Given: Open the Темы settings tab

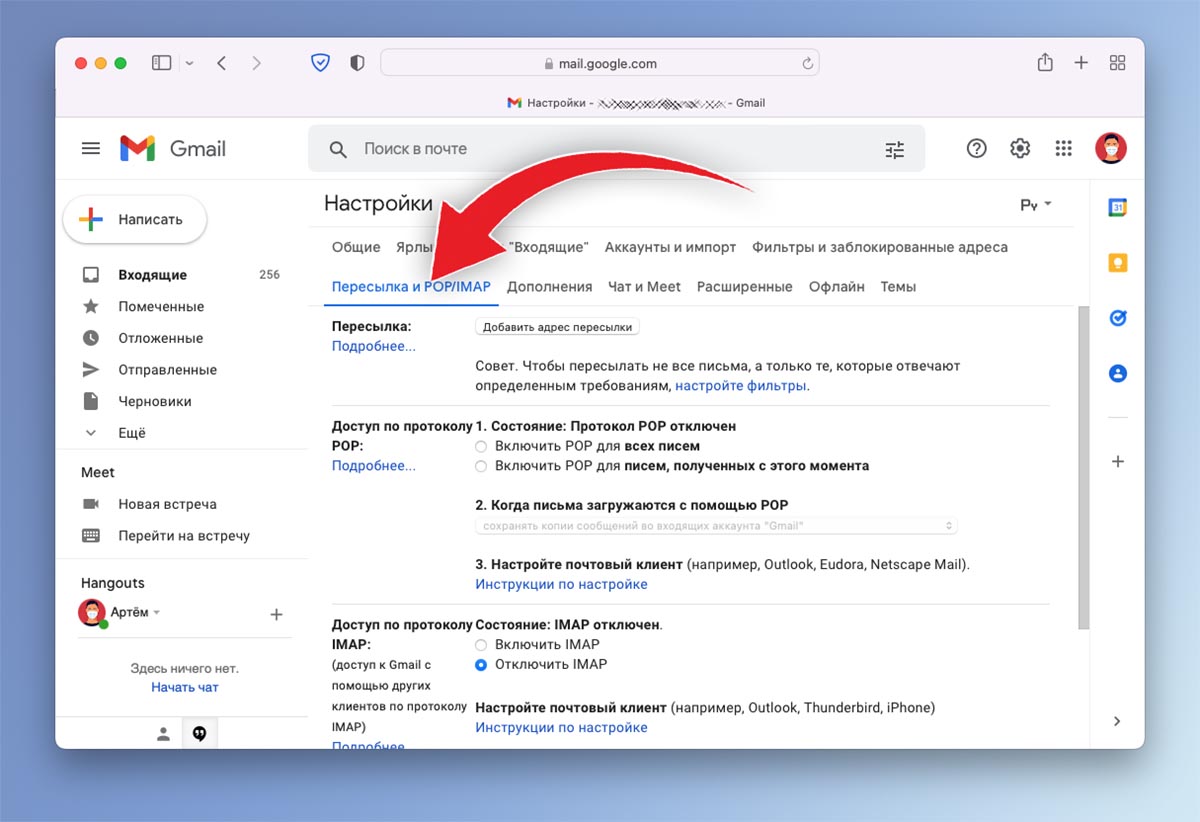Looking at the screenshot, I should tap(898, 287).
